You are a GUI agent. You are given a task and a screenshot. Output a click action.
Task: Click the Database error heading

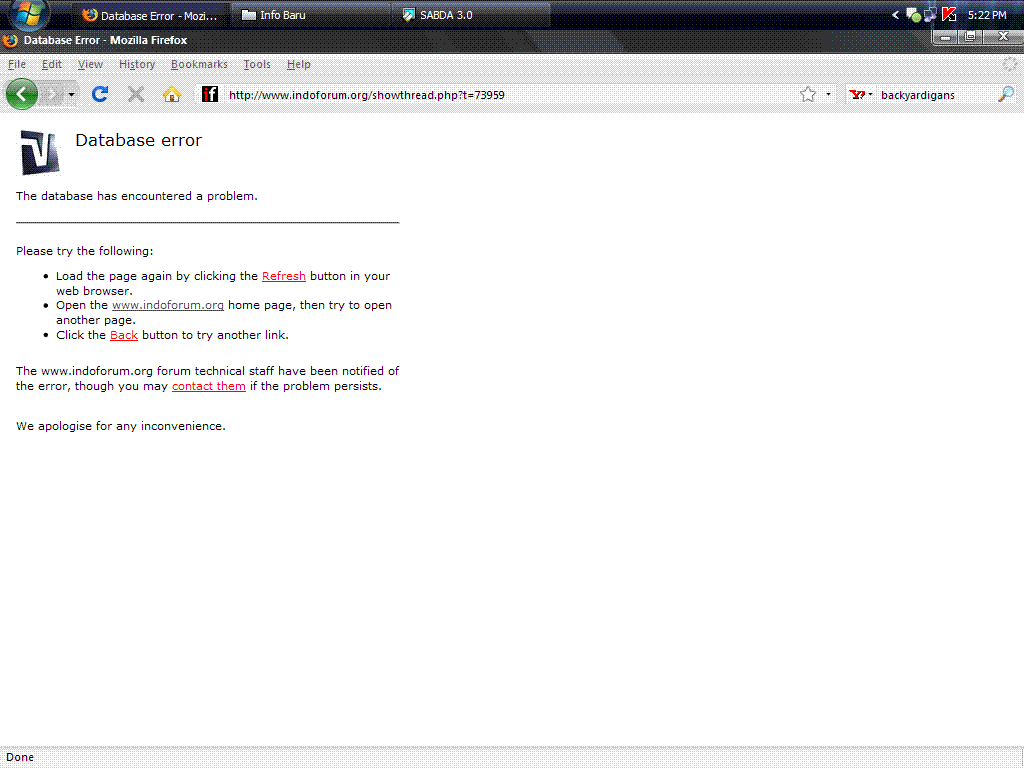(138, 140)
